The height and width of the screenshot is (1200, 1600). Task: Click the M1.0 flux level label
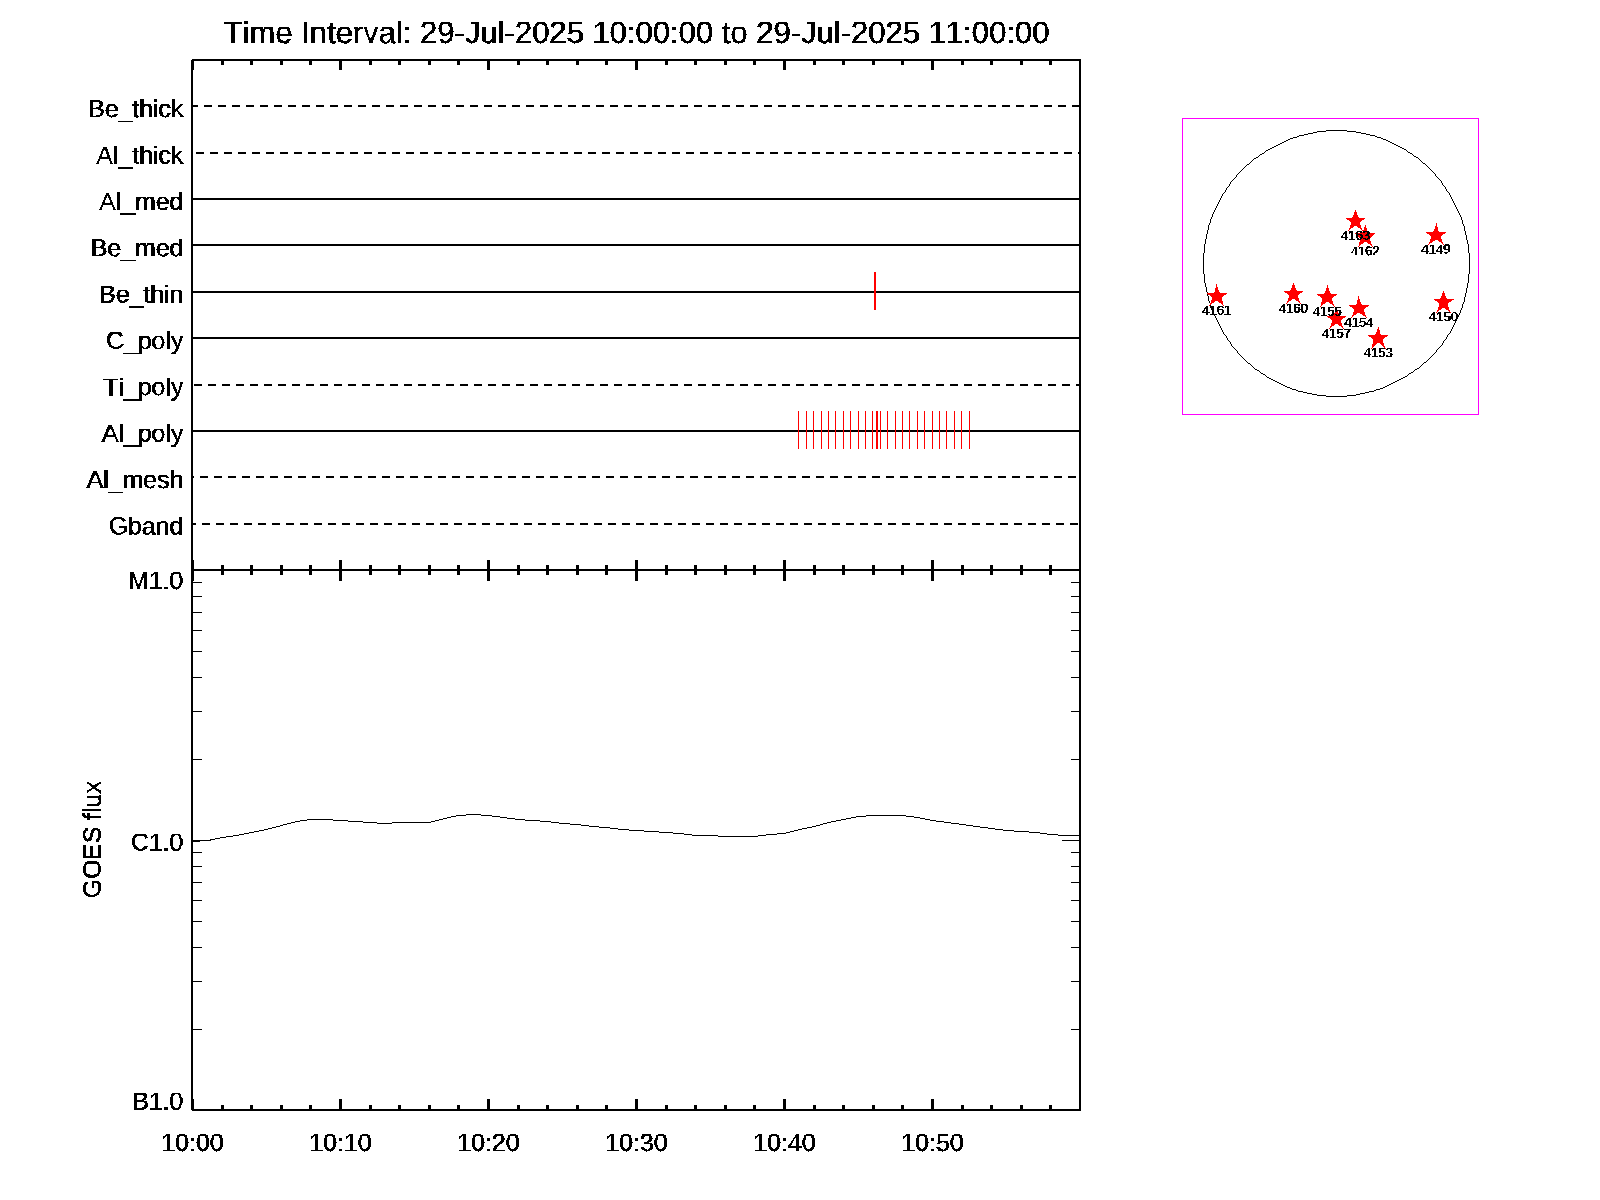click(156, 581)
